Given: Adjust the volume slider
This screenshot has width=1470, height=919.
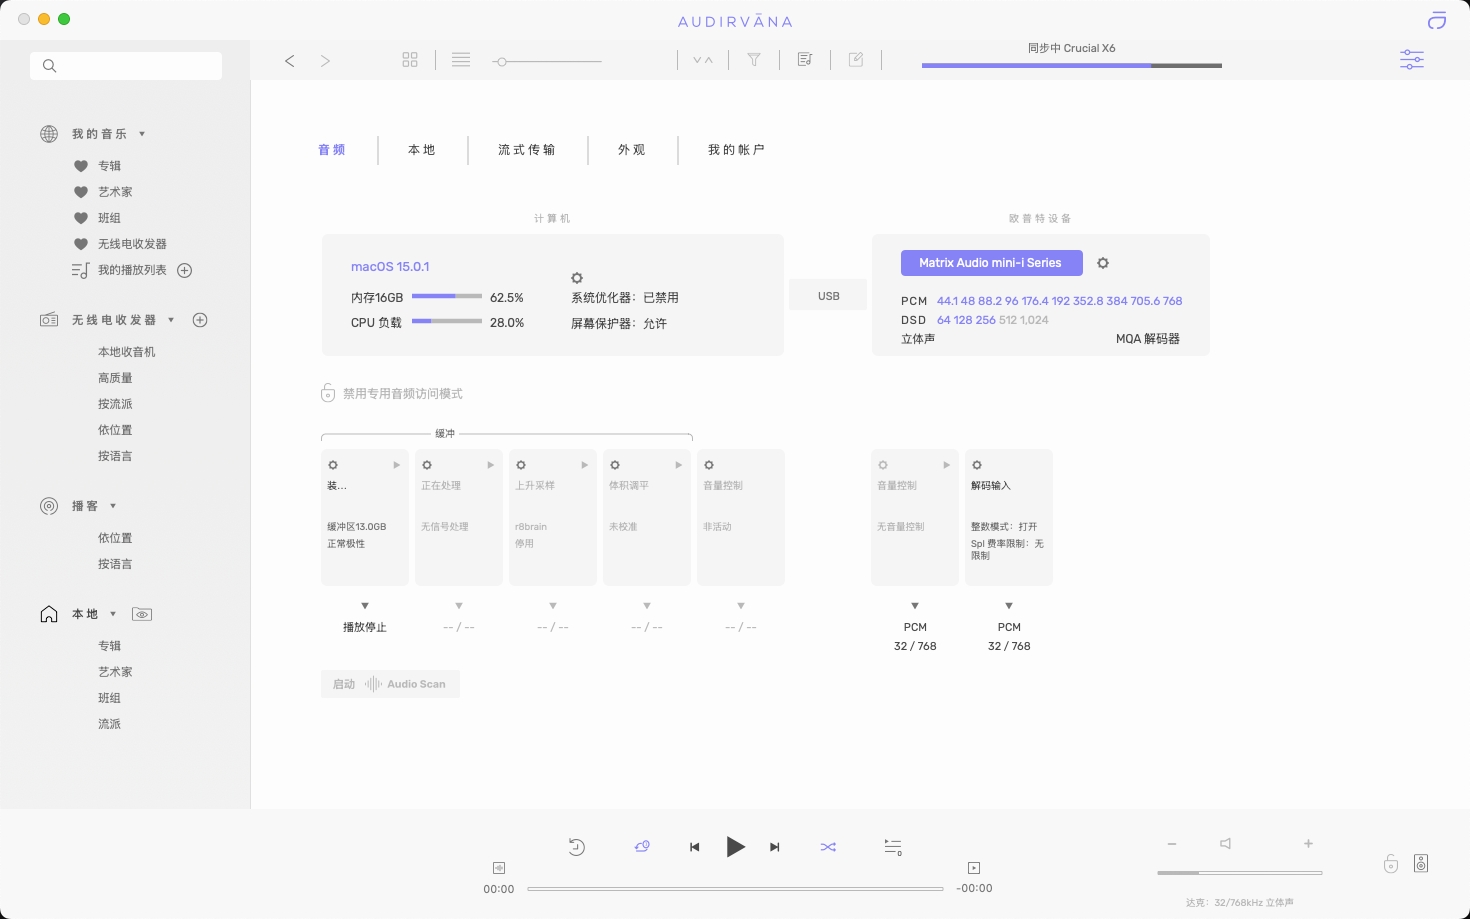Looking at the screenshot, I should pos(1240,873).
